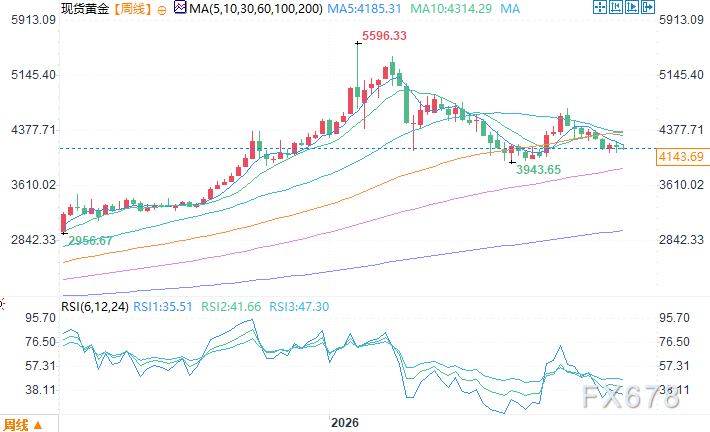
Task: Click the jump to chart end icon
Action: tap(632, 7)
